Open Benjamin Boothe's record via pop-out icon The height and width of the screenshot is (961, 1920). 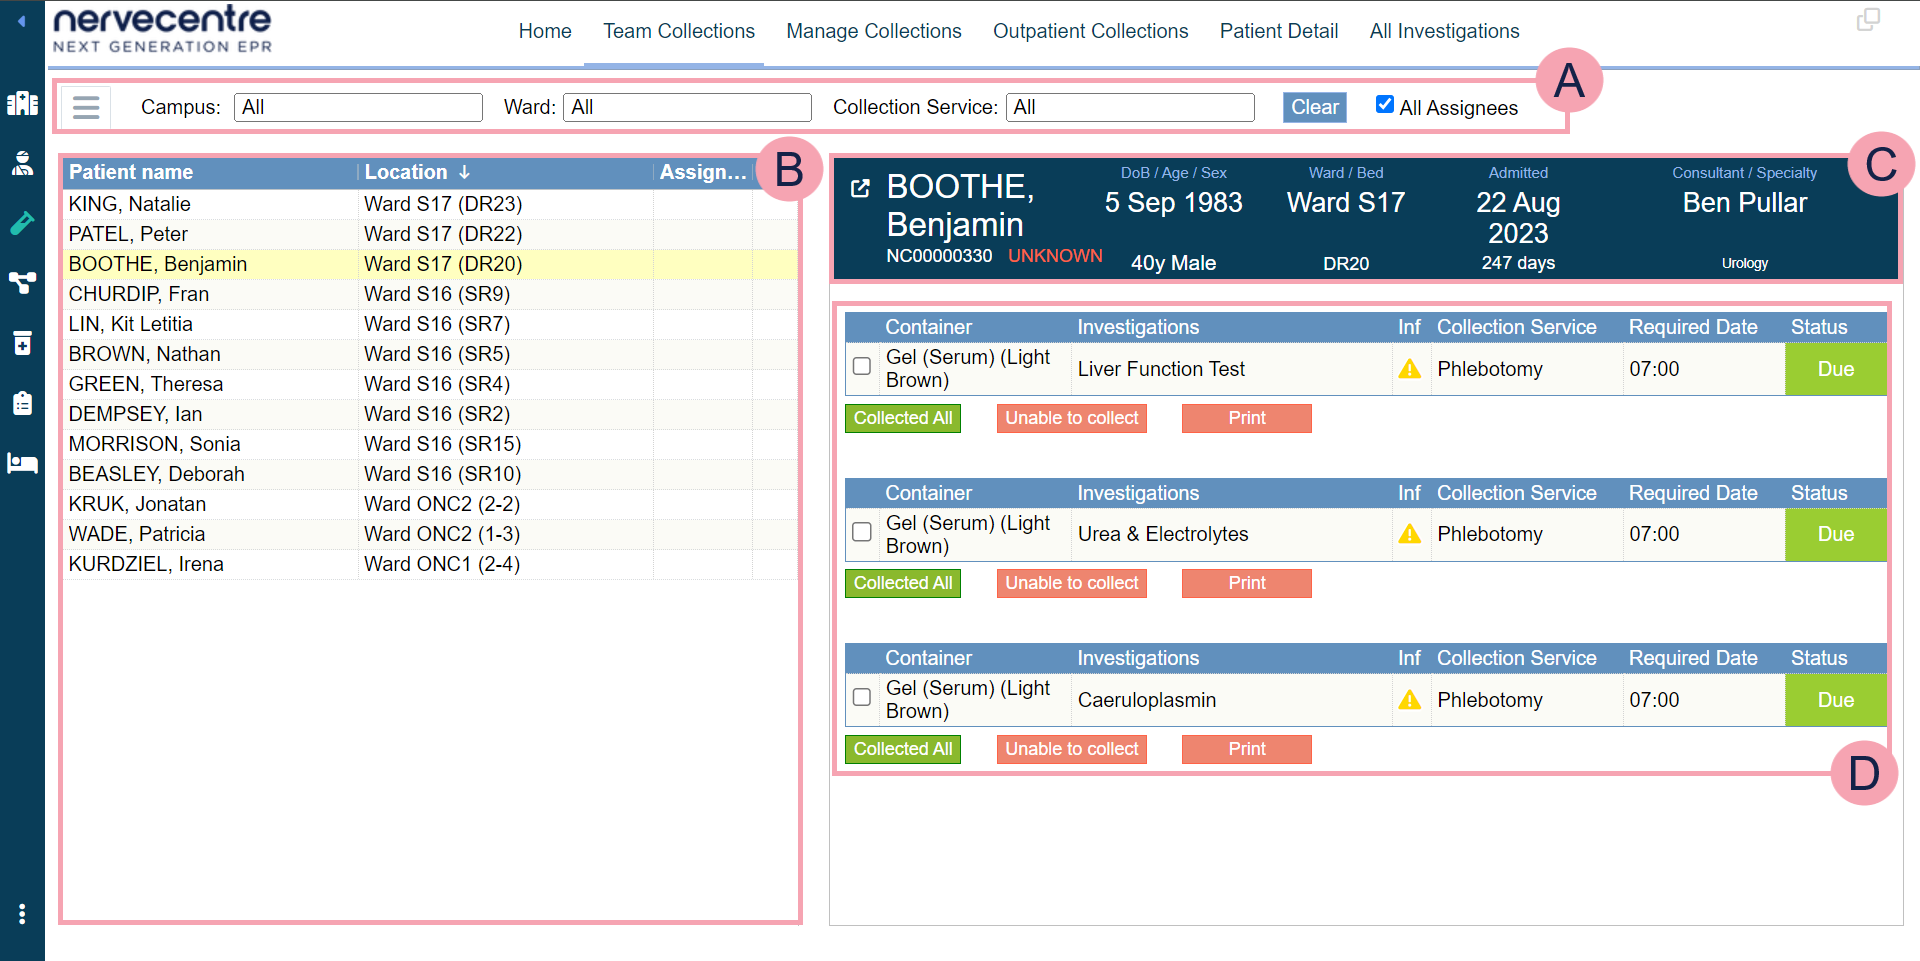(860, 188)
